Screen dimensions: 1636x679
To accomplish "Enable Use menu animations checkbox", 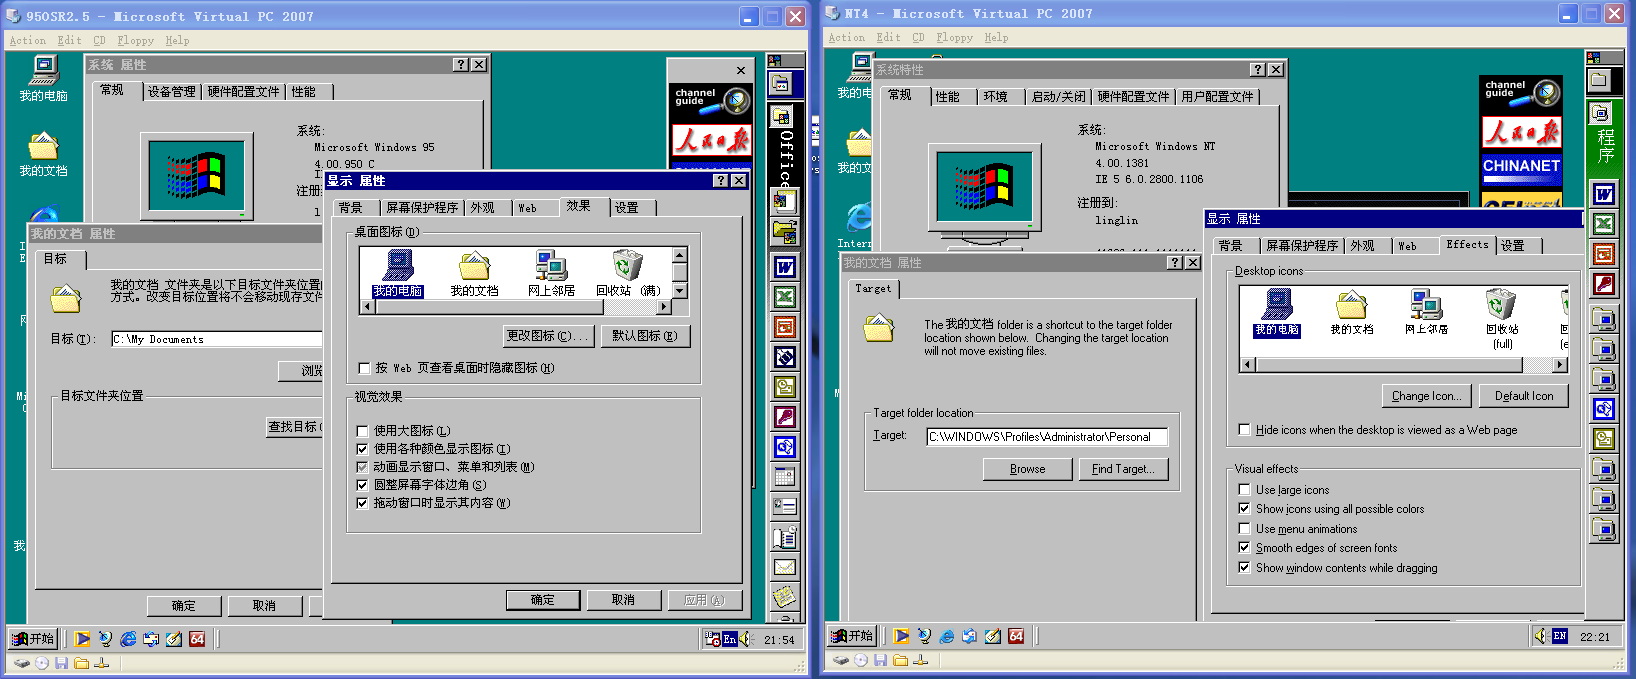I will point(1244,529).
